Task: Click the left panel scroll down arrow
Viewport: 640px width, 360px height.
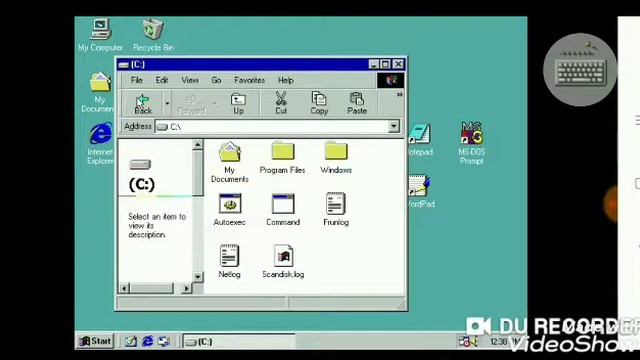Action: [198, 276]
